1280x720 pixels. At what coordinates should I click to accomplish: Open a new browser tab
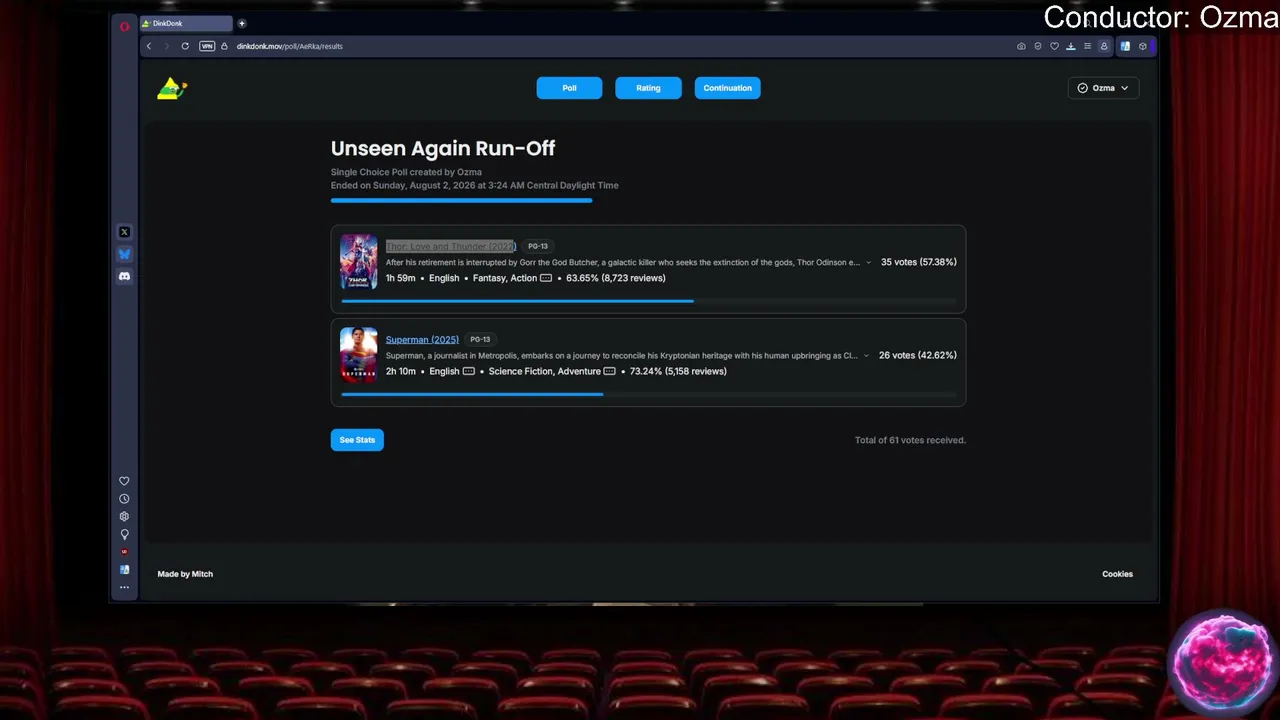pos(242,23)
